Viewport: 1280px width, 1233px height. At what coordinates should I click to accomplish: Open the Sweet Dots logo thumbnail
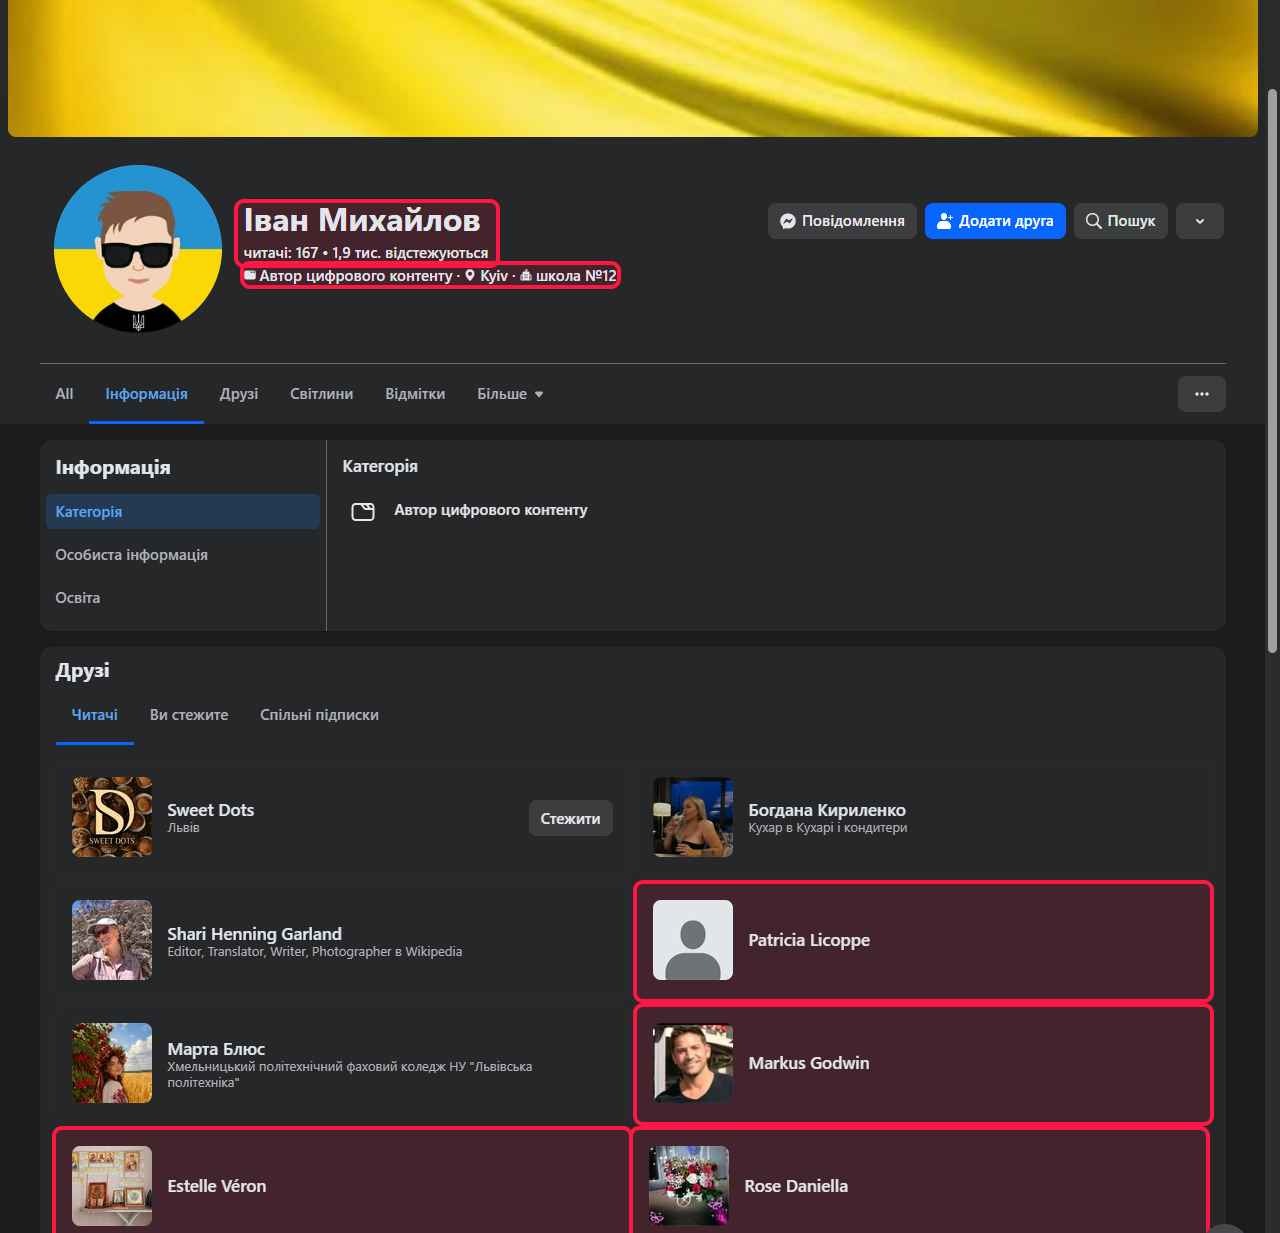pyautogui.click(x=112, y=817)
